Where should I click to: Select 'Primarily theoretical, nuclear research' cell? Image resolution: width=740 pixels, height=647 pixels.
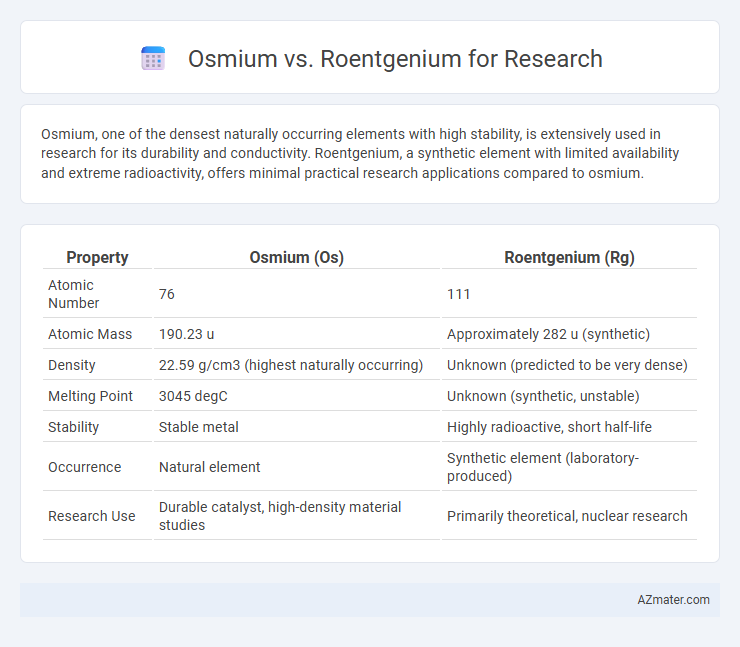click(569, 516)
